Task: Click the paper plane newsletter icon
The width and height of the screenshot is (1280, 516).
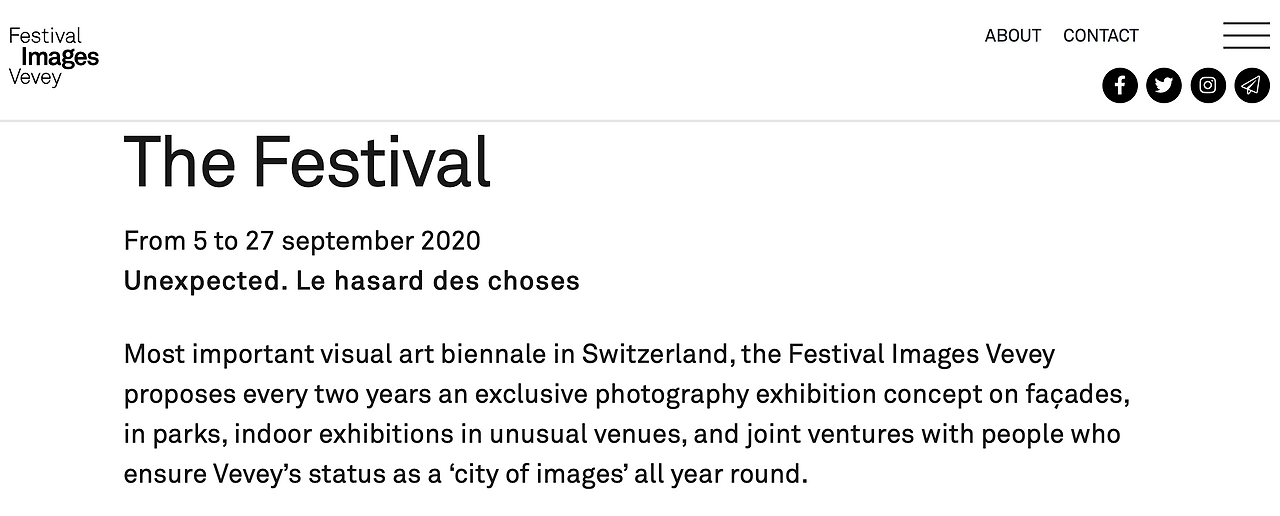Action: [x=1251, y=85]
